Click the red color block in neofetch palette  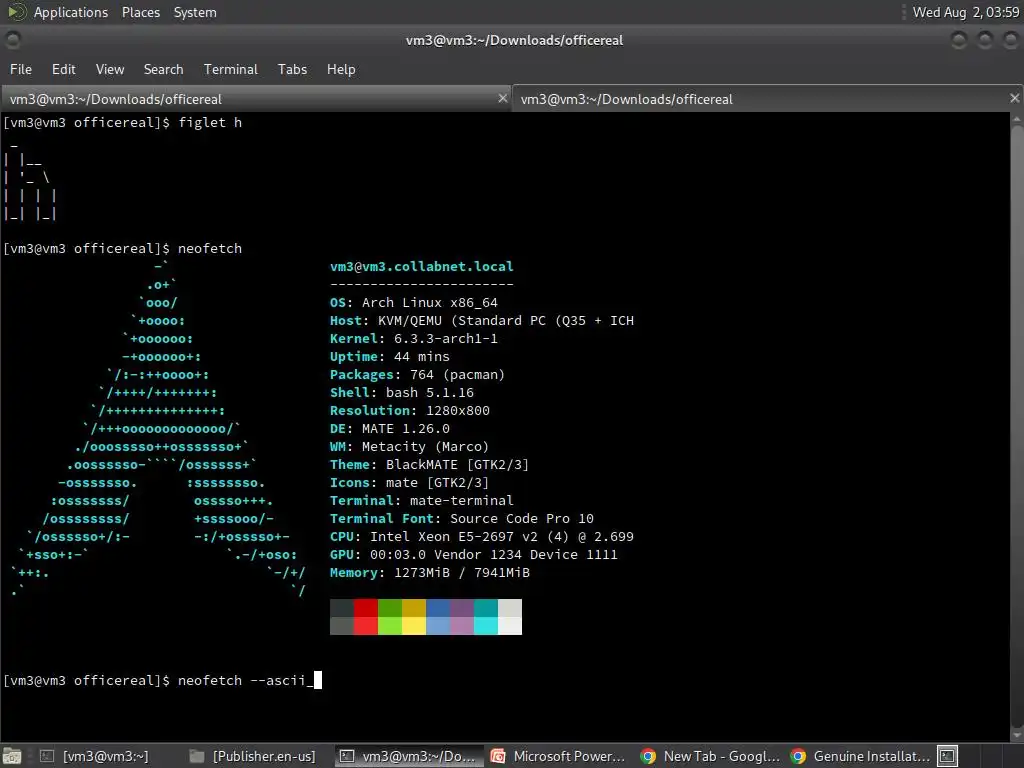click(366, 617)
